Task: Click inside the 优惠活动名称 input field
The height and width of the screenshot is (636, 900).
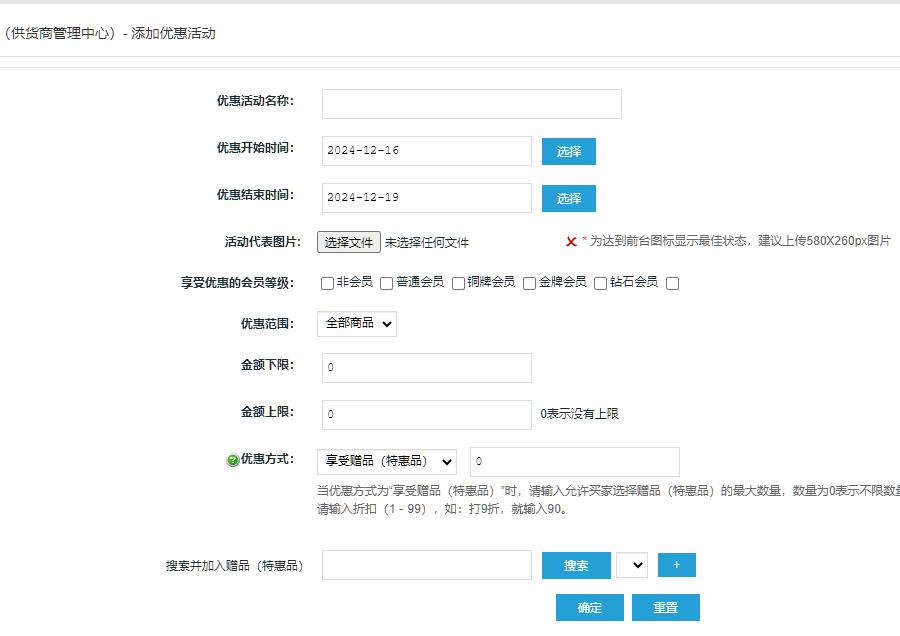Action: (x=471, y=103)
